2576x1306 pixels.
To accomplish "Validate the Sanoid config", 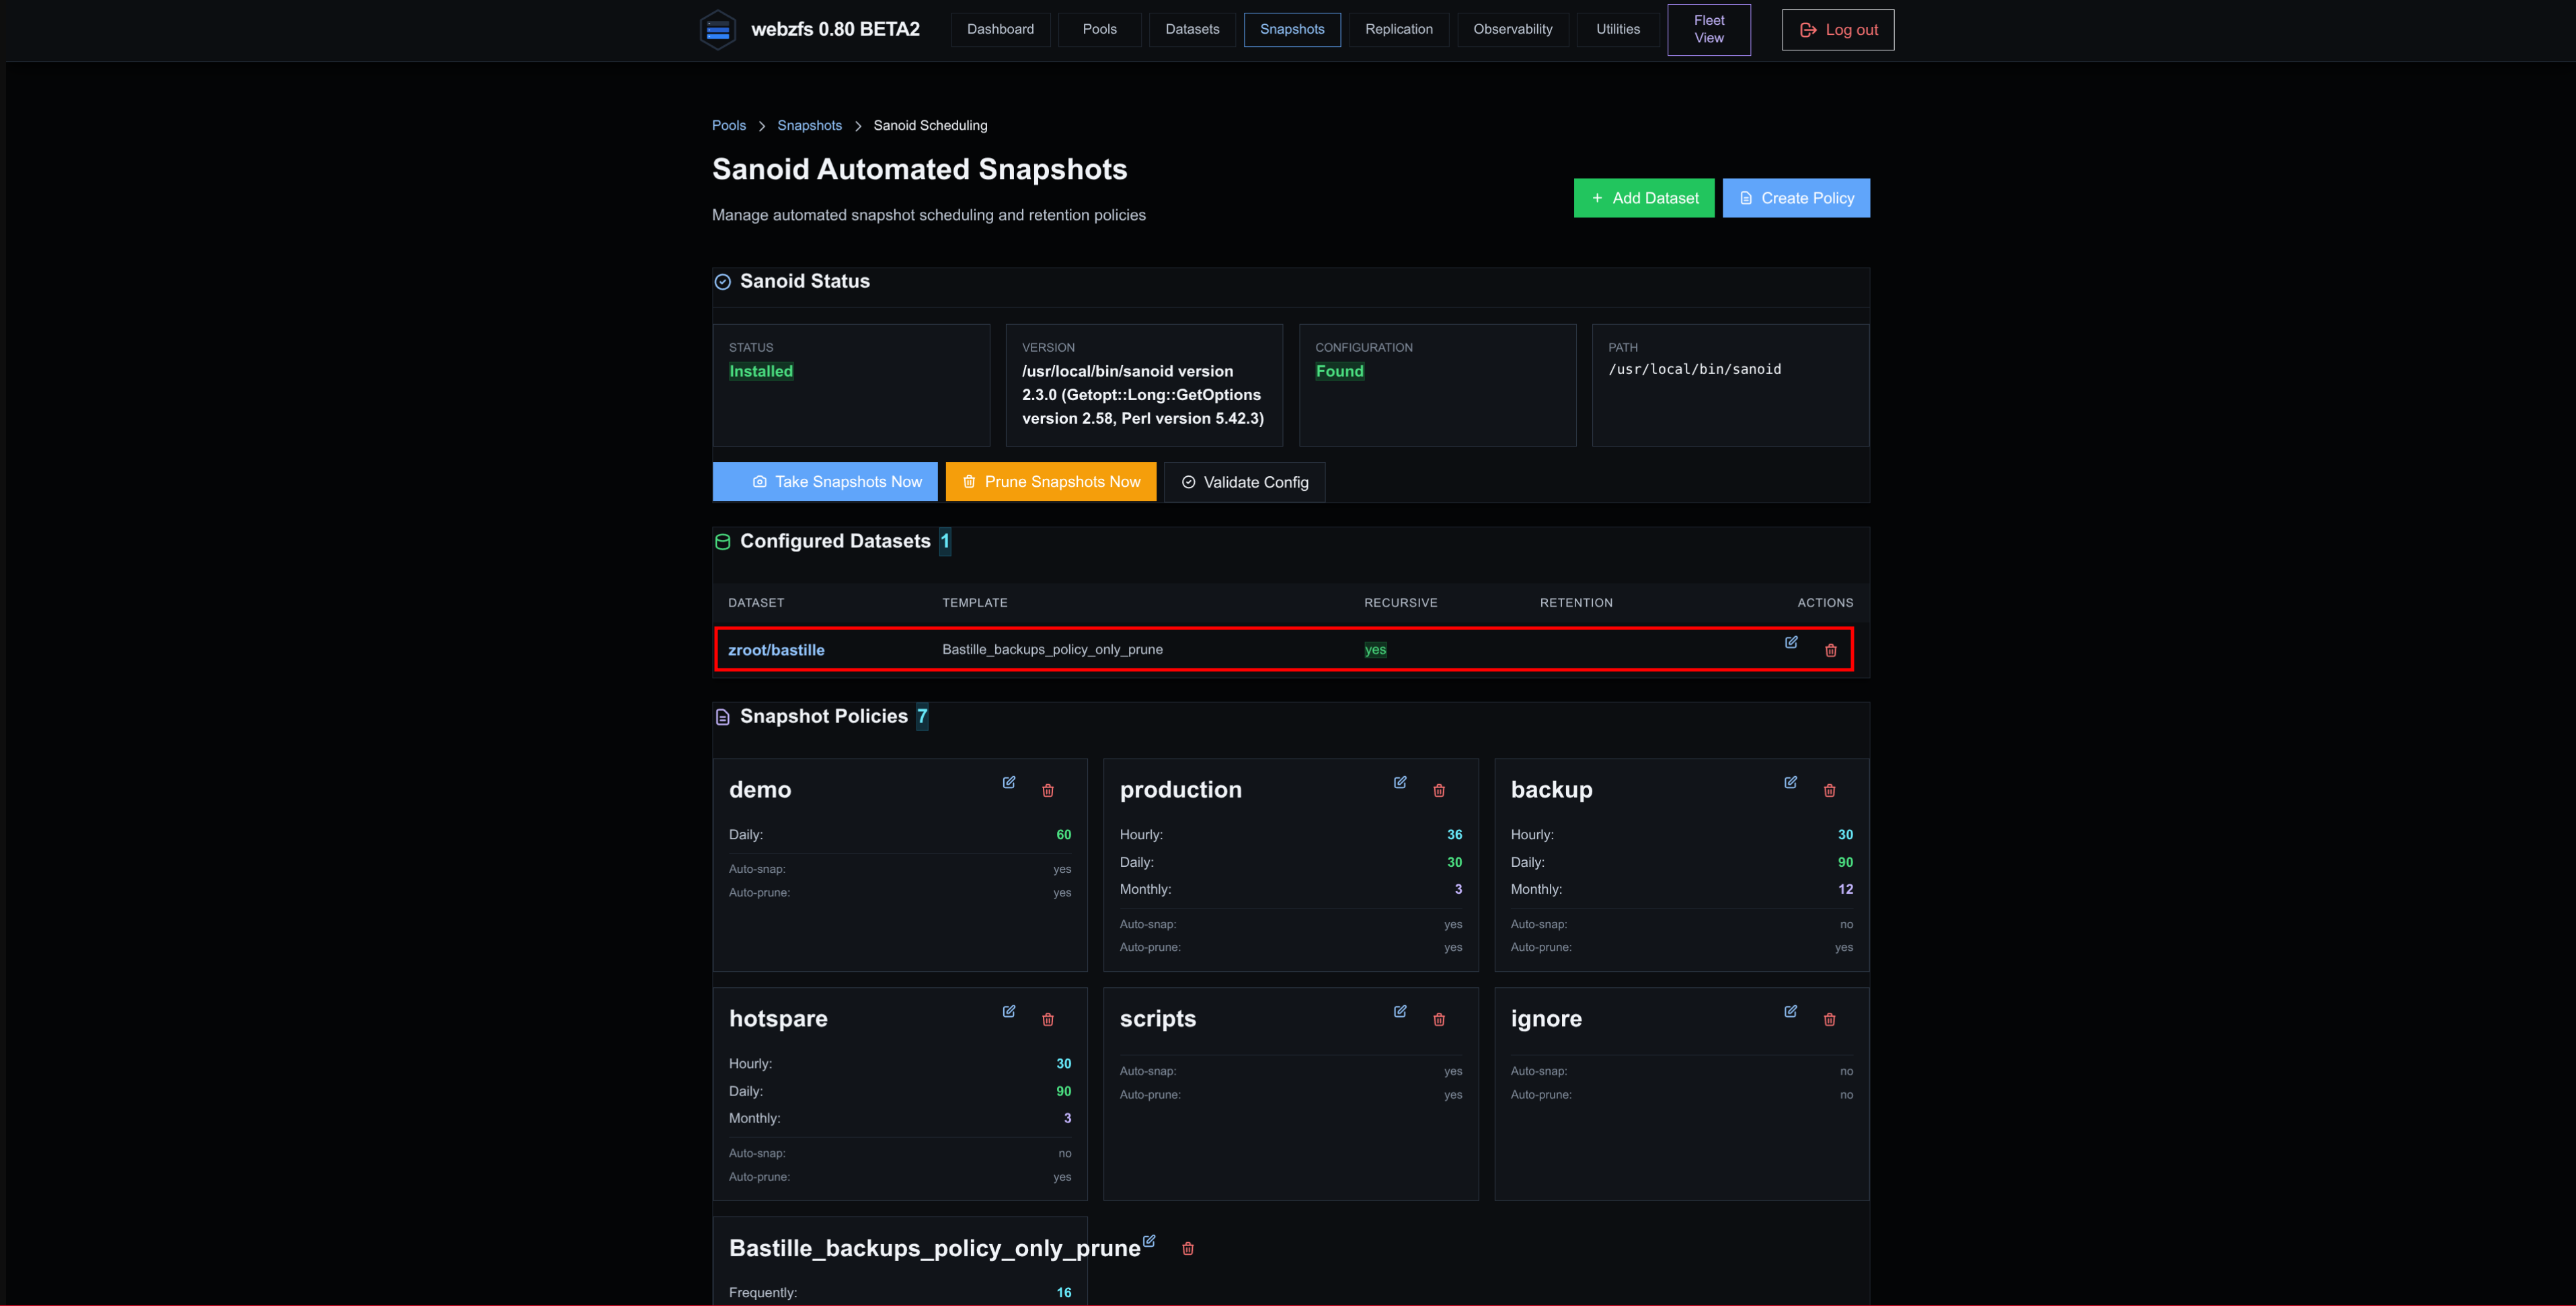I will tap(1244, 482).
